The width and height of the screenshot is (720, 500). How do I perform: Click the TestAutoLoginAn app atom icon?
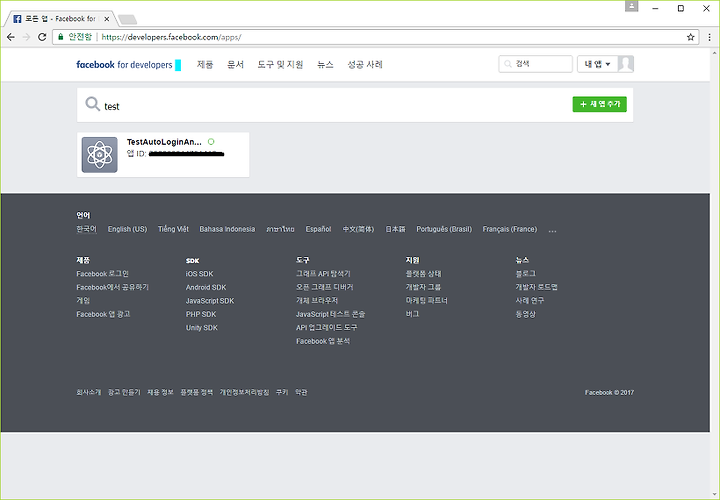point(100,155)
